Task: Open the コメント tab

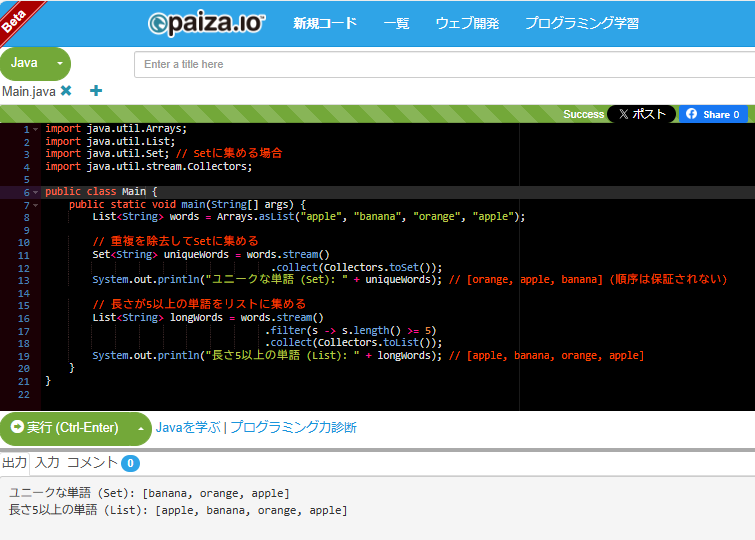Action: tap(92, 463)
